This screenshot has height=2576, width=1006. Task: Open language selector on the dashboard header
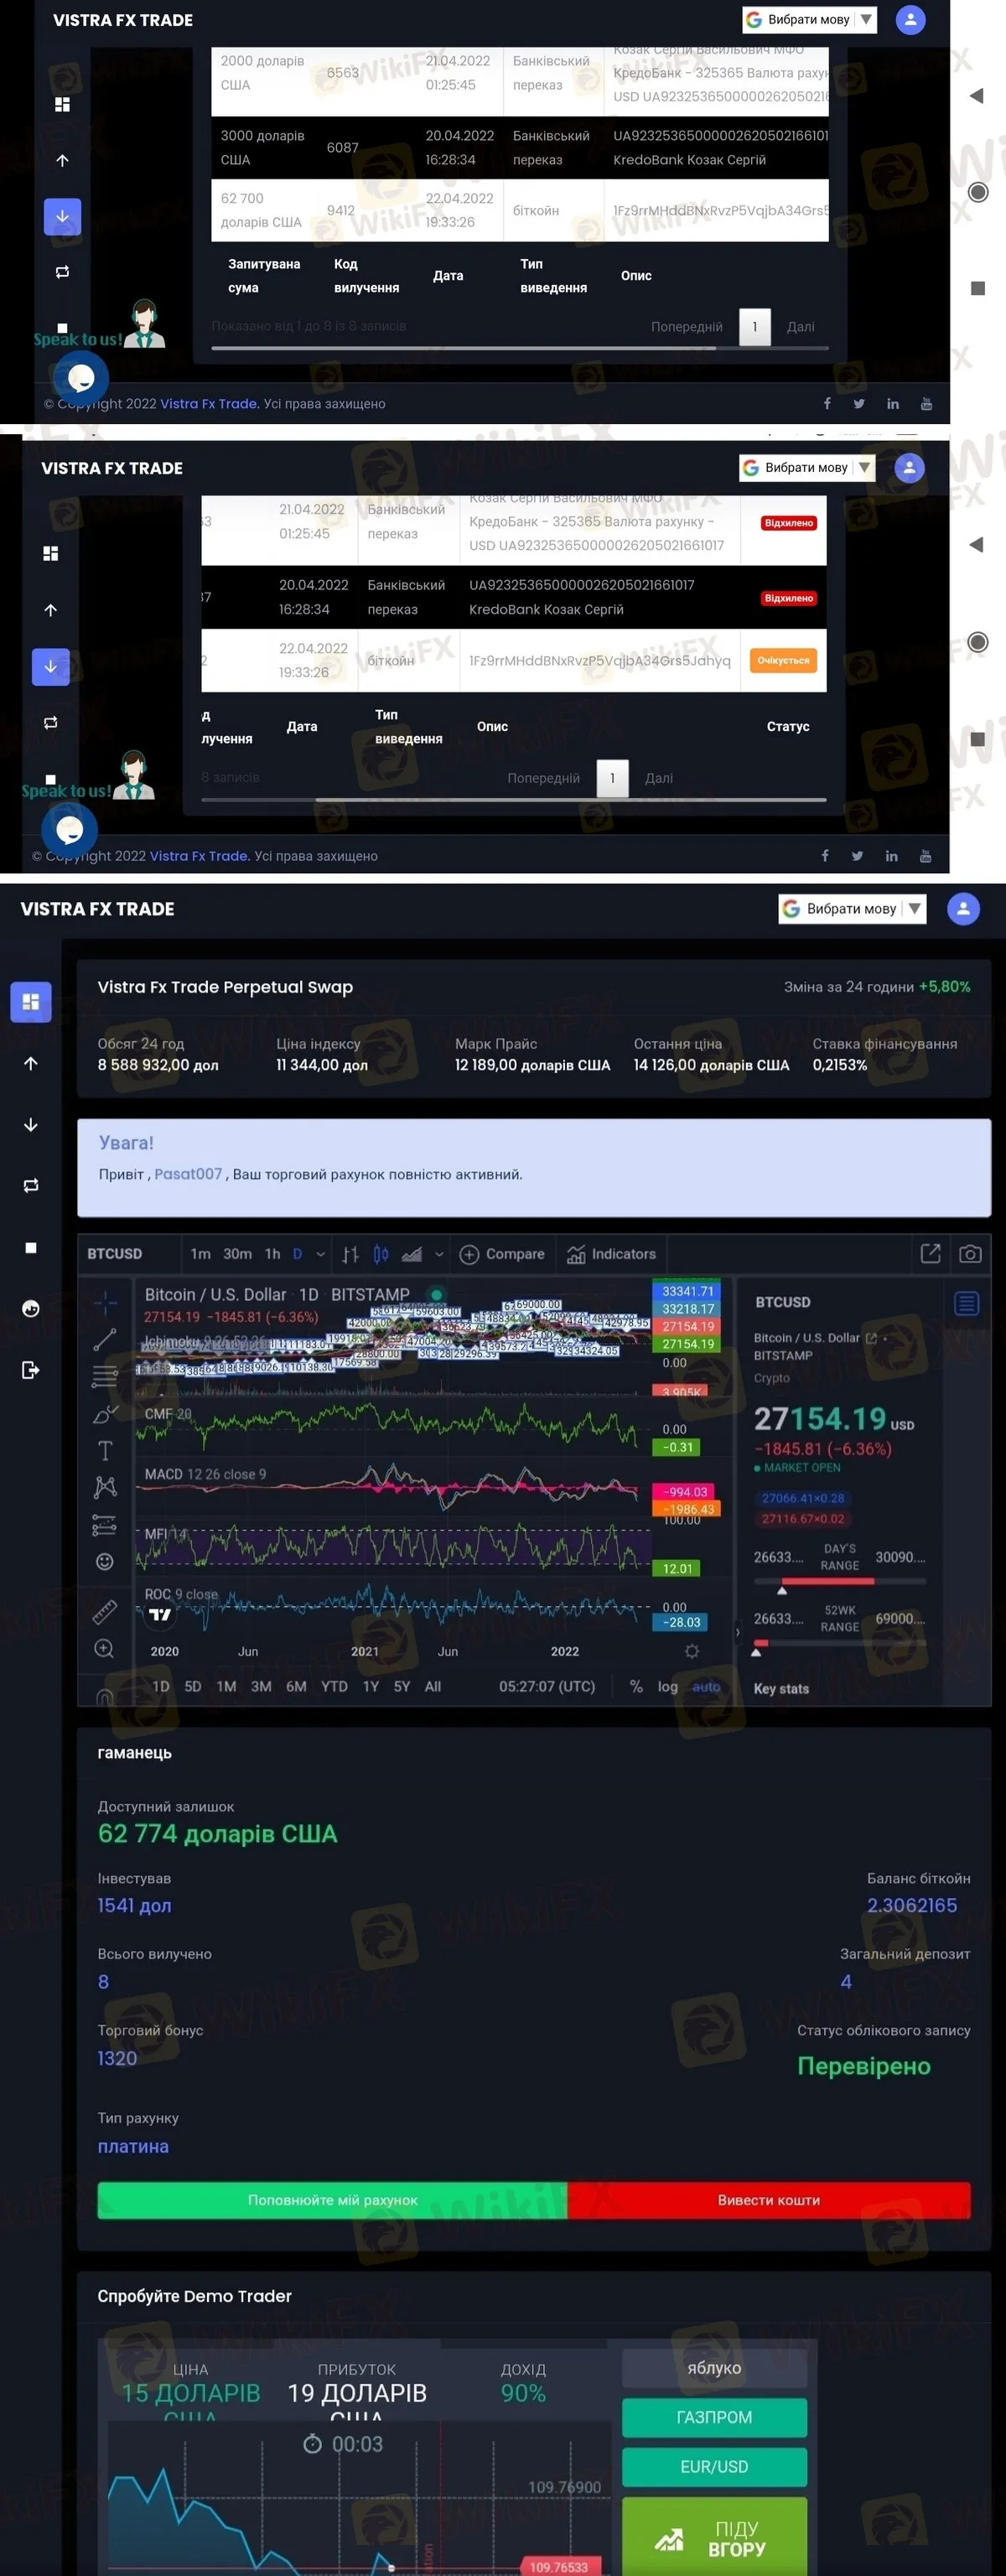coord(852,908)
